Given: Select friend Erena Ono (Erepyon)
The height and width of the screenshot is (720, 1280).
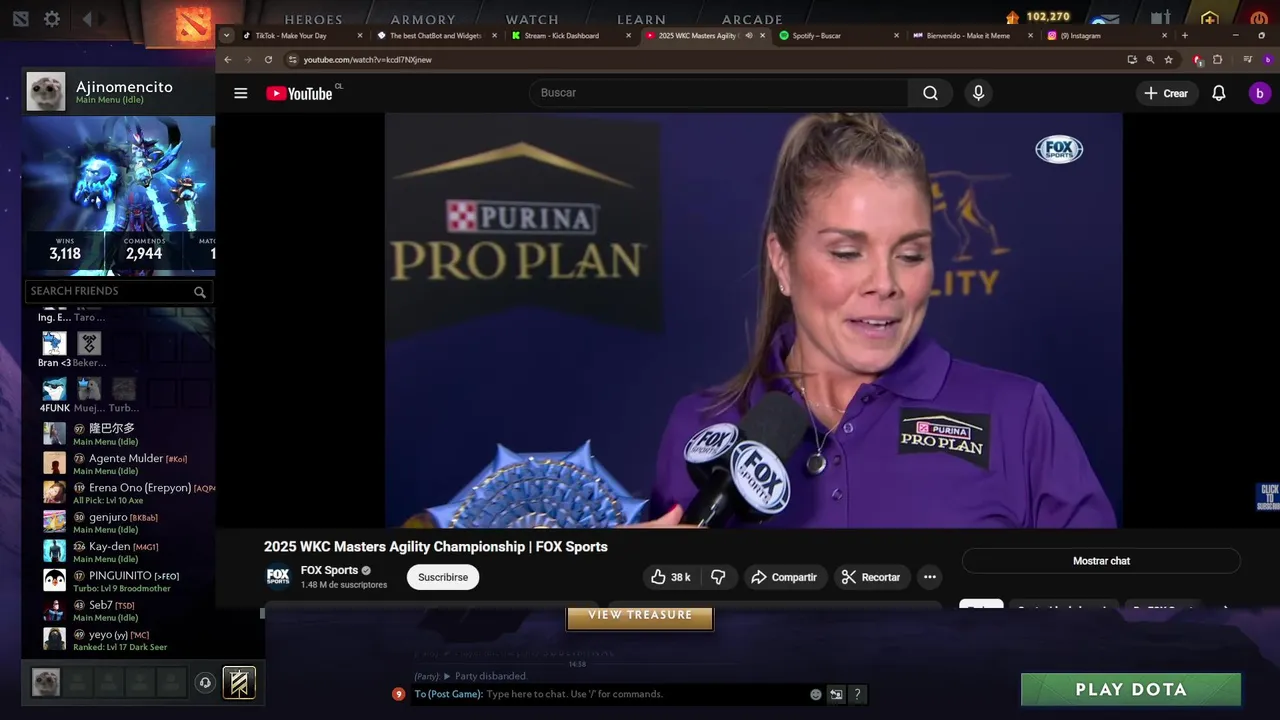Looking at the screenshot, I should pos(128,492).
